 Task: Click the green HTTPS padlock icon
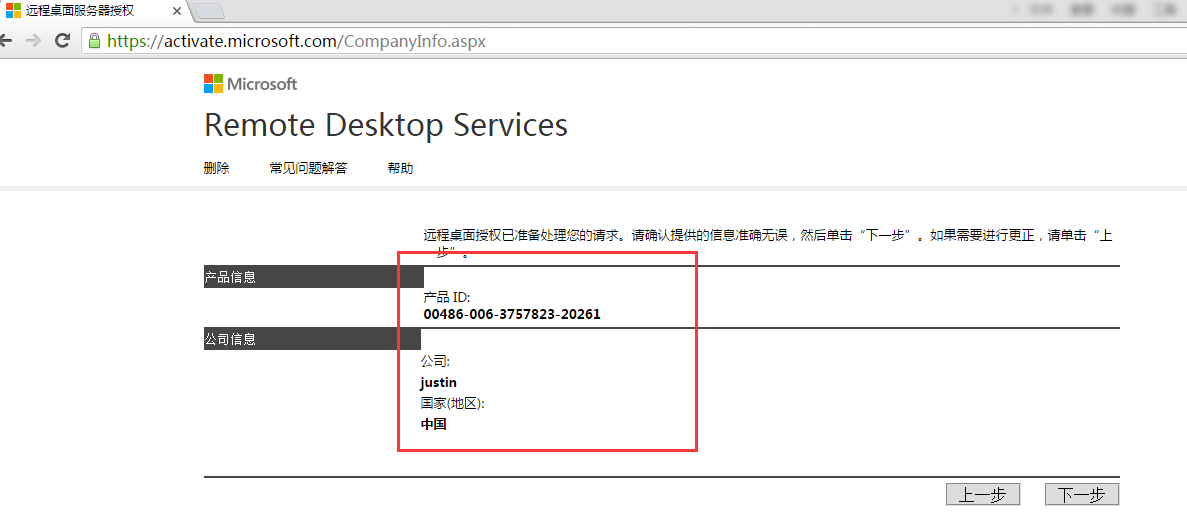pos(95,41)
